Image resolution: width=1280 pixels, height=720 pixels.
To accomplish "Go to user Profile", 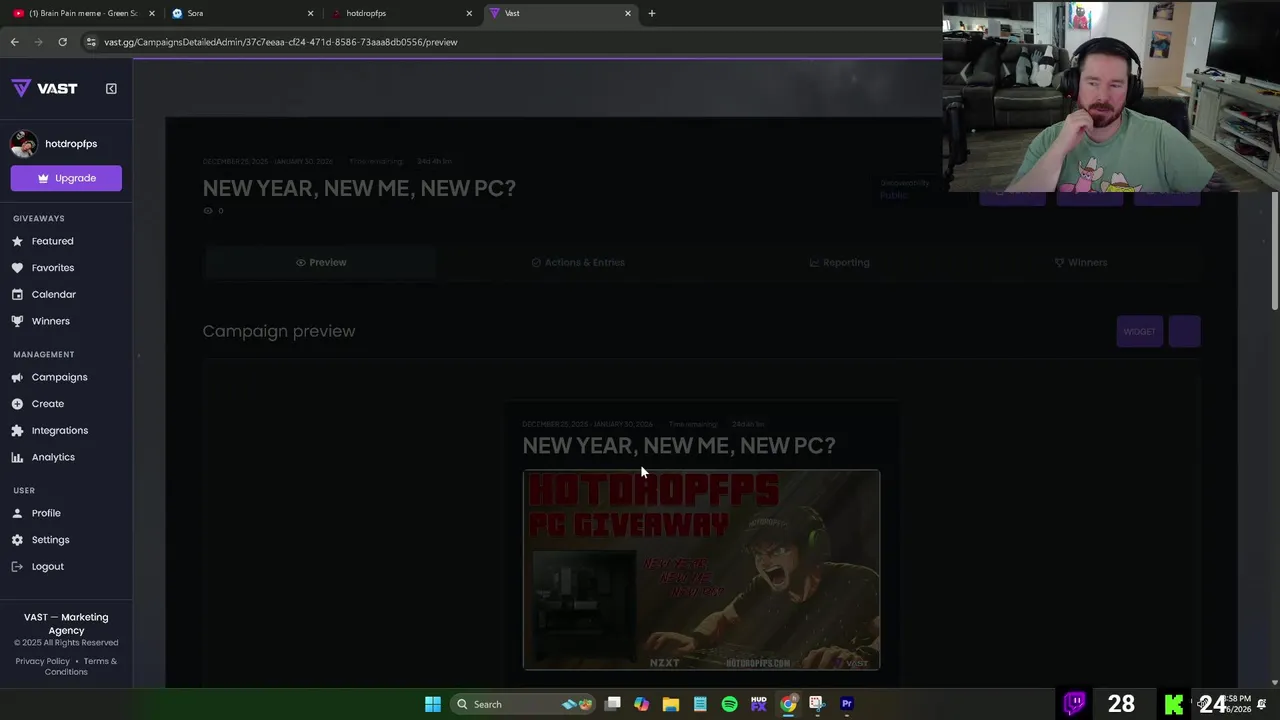I will (x=46, y=513).
